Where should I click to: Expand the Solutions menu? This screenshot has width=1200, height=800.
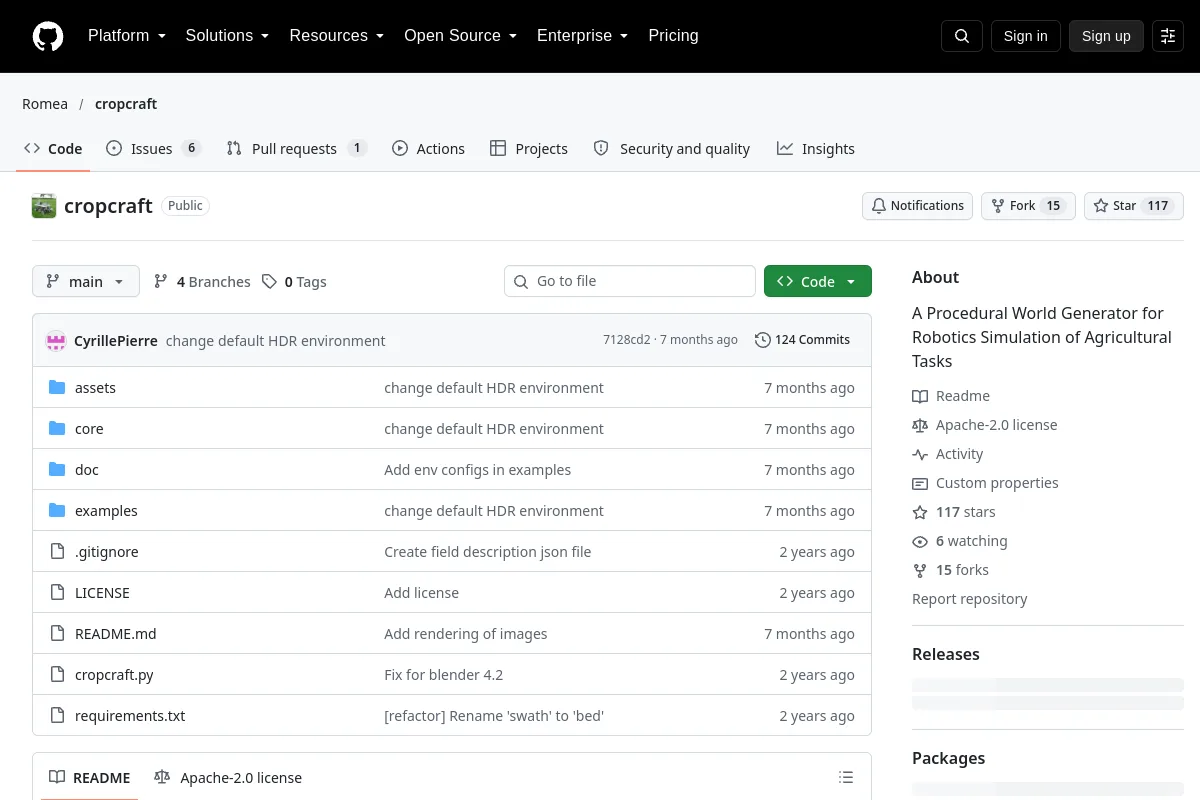point(227,36)
